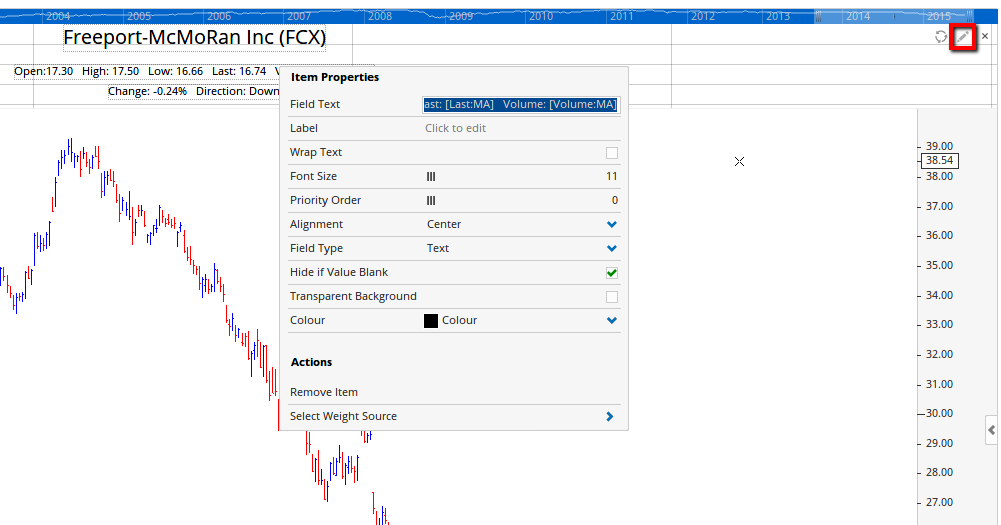Click the 38.54 price marker on axis
Image resolution: width=1001 pixels, height=525 pixels.
pyautogui.click(x=940, y=160)
